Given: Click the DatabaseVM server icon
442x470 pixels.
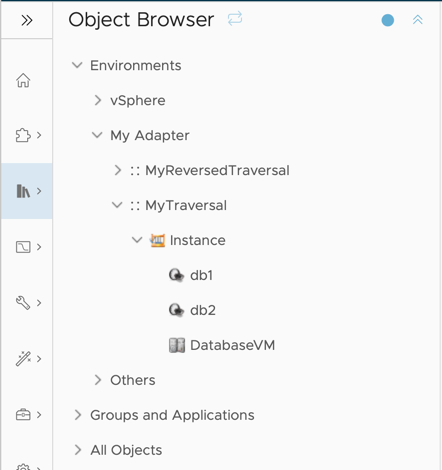Looking at the screenshot, I should 177,345.
